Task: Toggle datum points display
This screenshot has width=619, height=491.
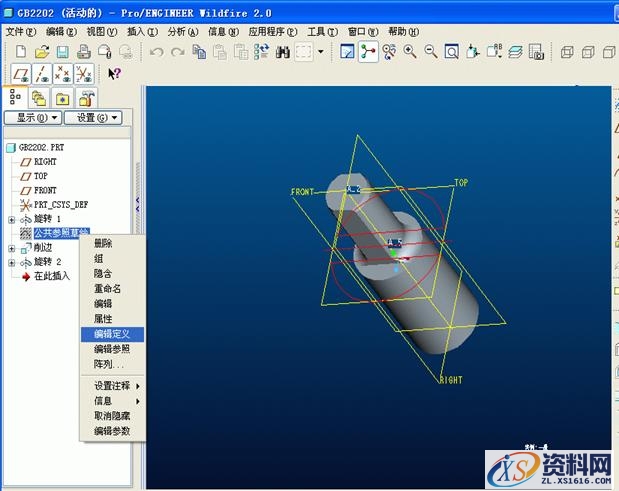Action: [x=63, y=74]
